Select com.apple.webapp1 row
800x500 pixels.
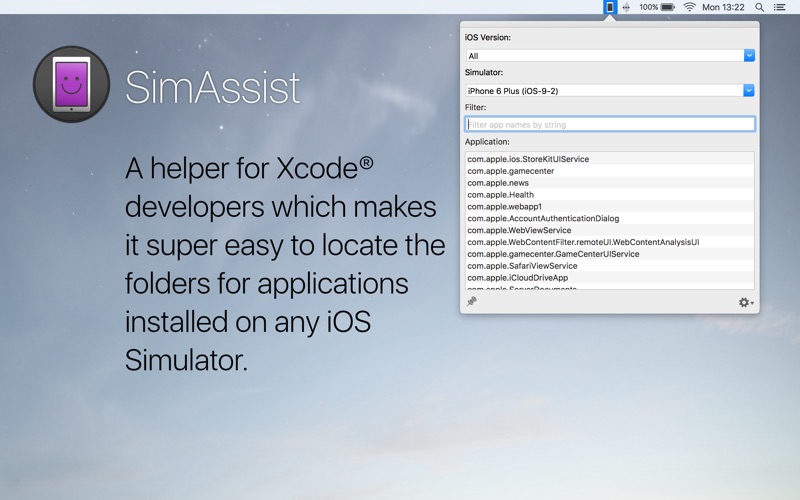click(x=610, y=207)
